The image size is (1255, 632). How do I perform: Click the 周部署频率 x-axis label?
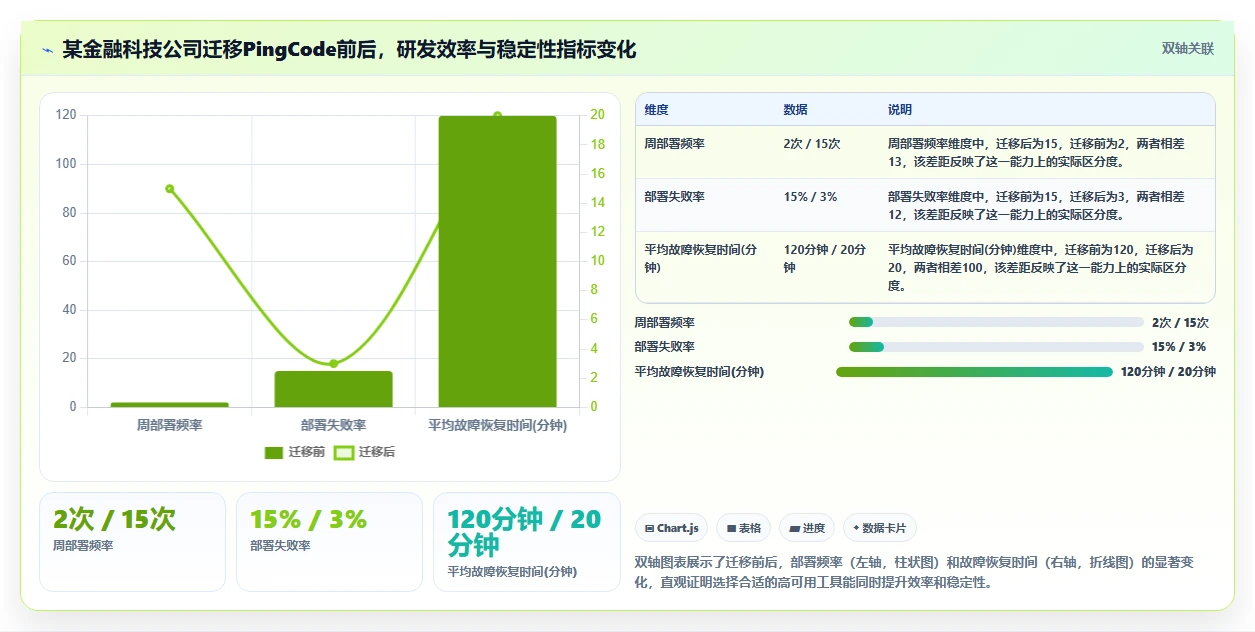click(170, 425)
